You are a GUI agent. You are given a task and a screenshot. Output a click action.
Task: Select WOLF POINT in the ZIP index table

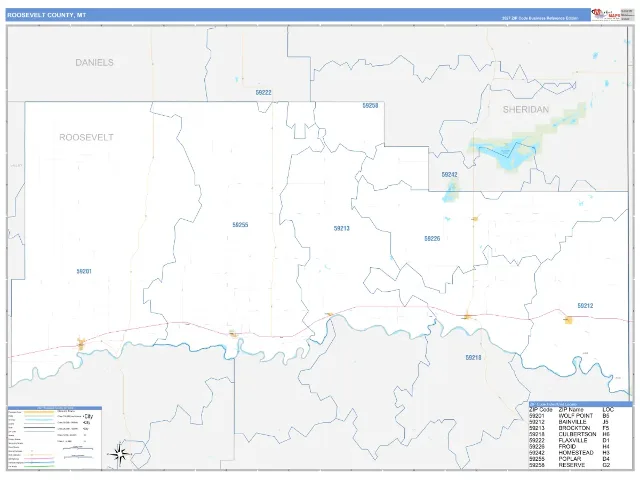pos(576,416)
